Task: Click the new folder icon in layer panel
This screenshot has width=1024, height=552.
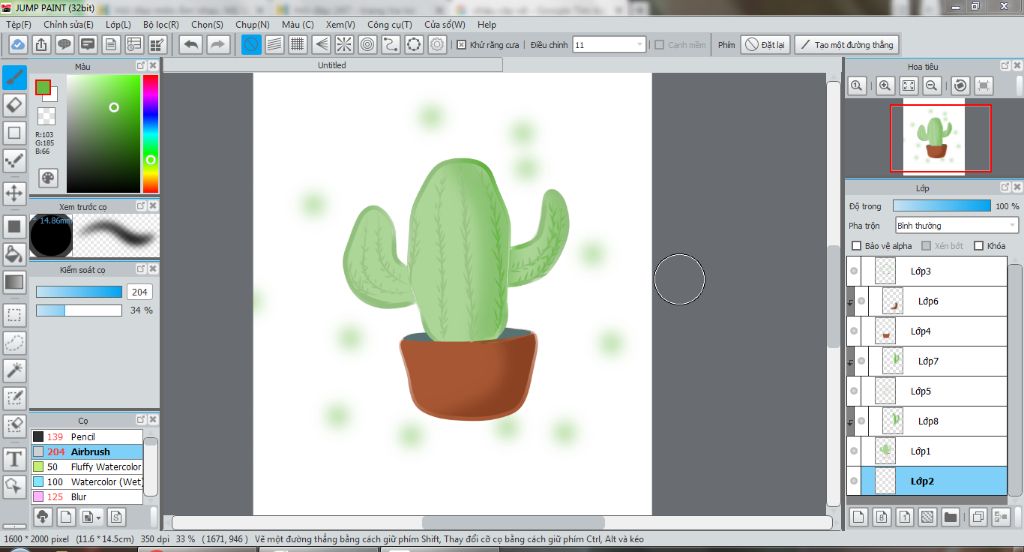Action: tap(950, 517)
